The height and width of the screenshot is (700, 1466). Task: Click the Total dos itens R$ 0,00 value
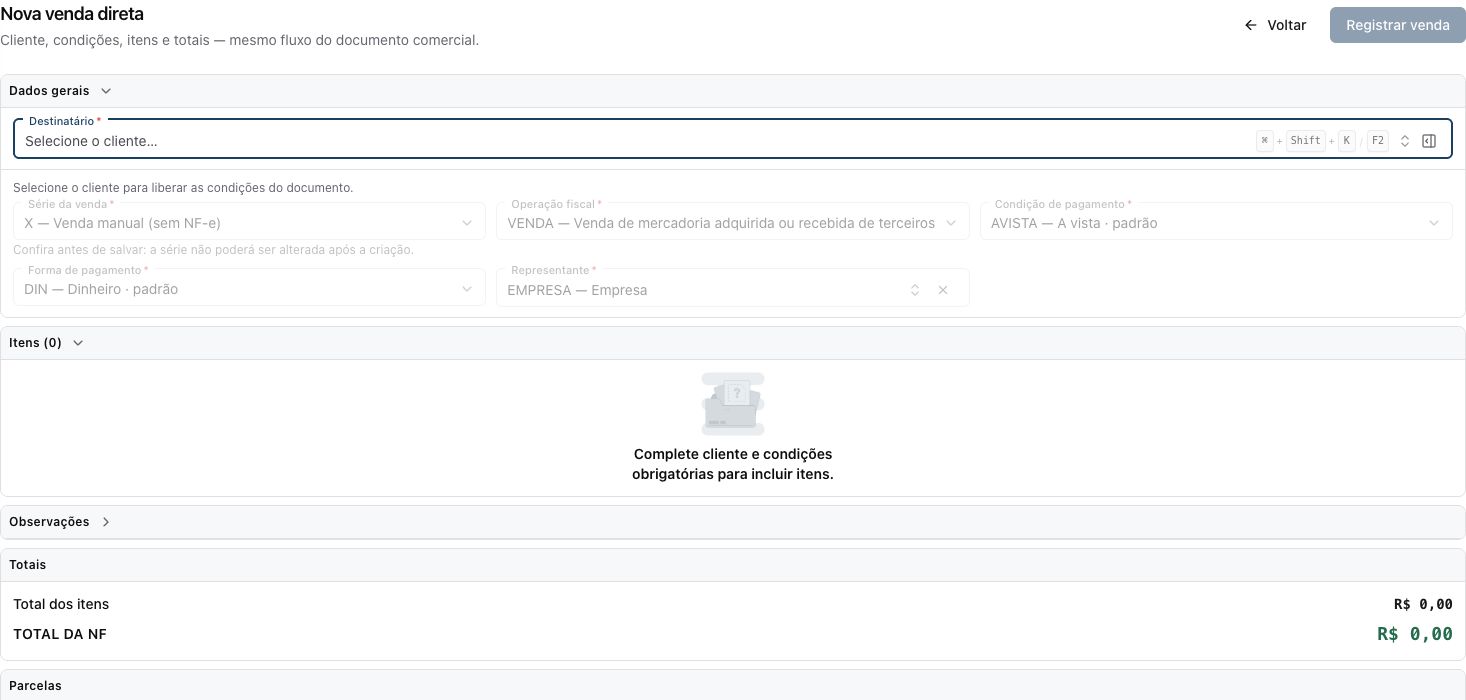click(1423, 604)
